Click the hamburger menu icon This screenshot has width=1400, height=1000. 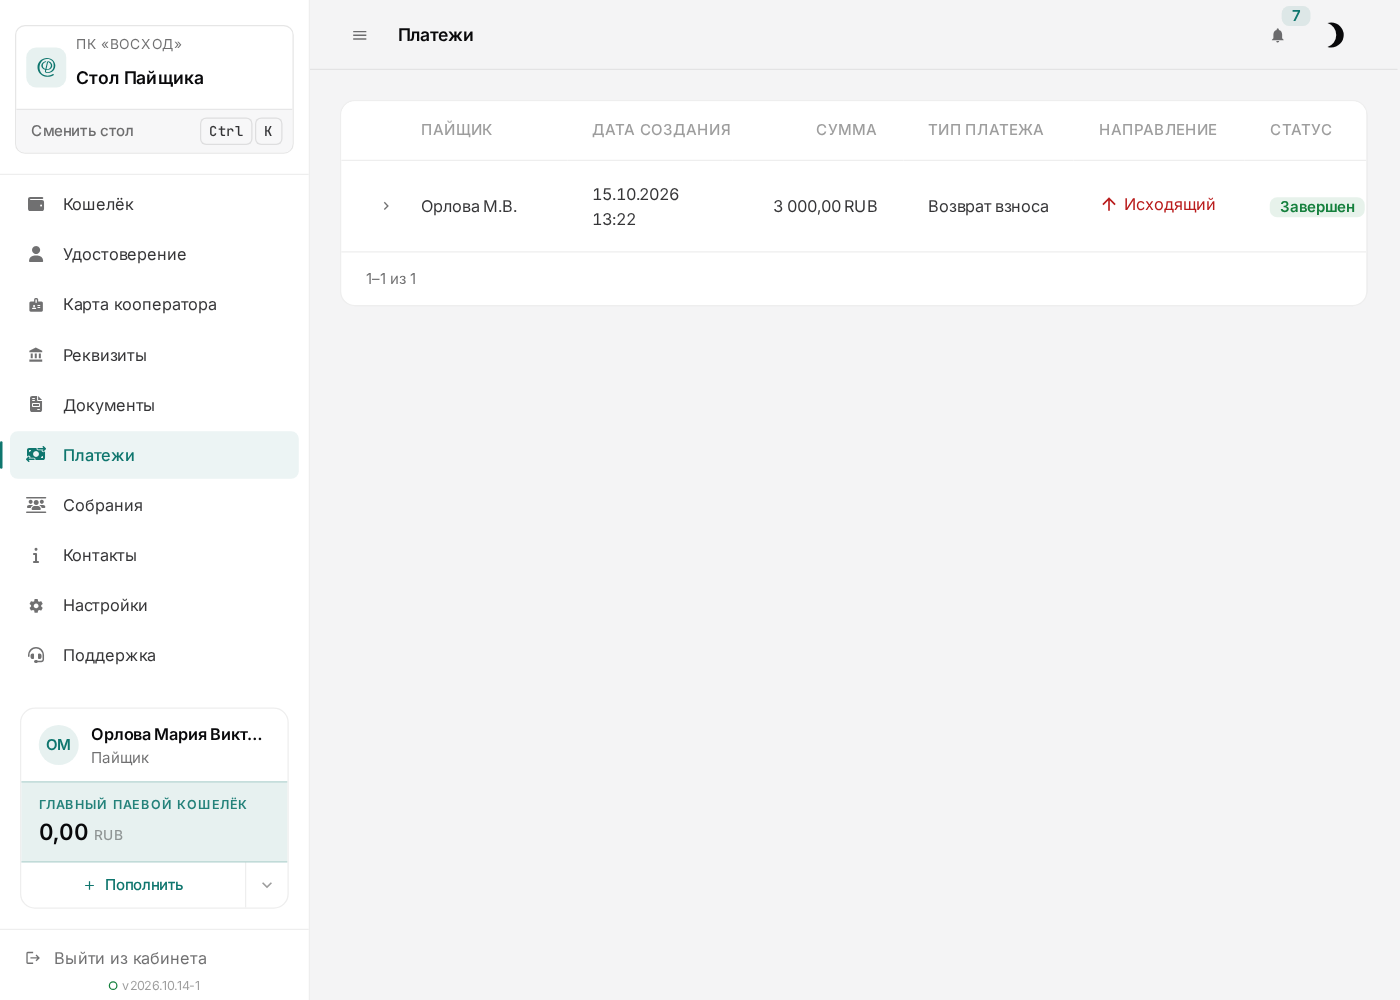(360, 35)
